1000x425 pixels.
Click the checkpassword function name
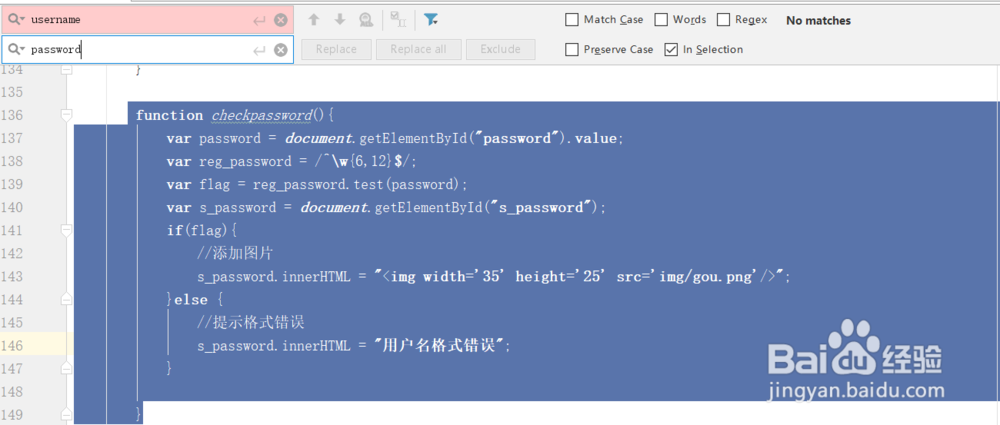point(261,116)
